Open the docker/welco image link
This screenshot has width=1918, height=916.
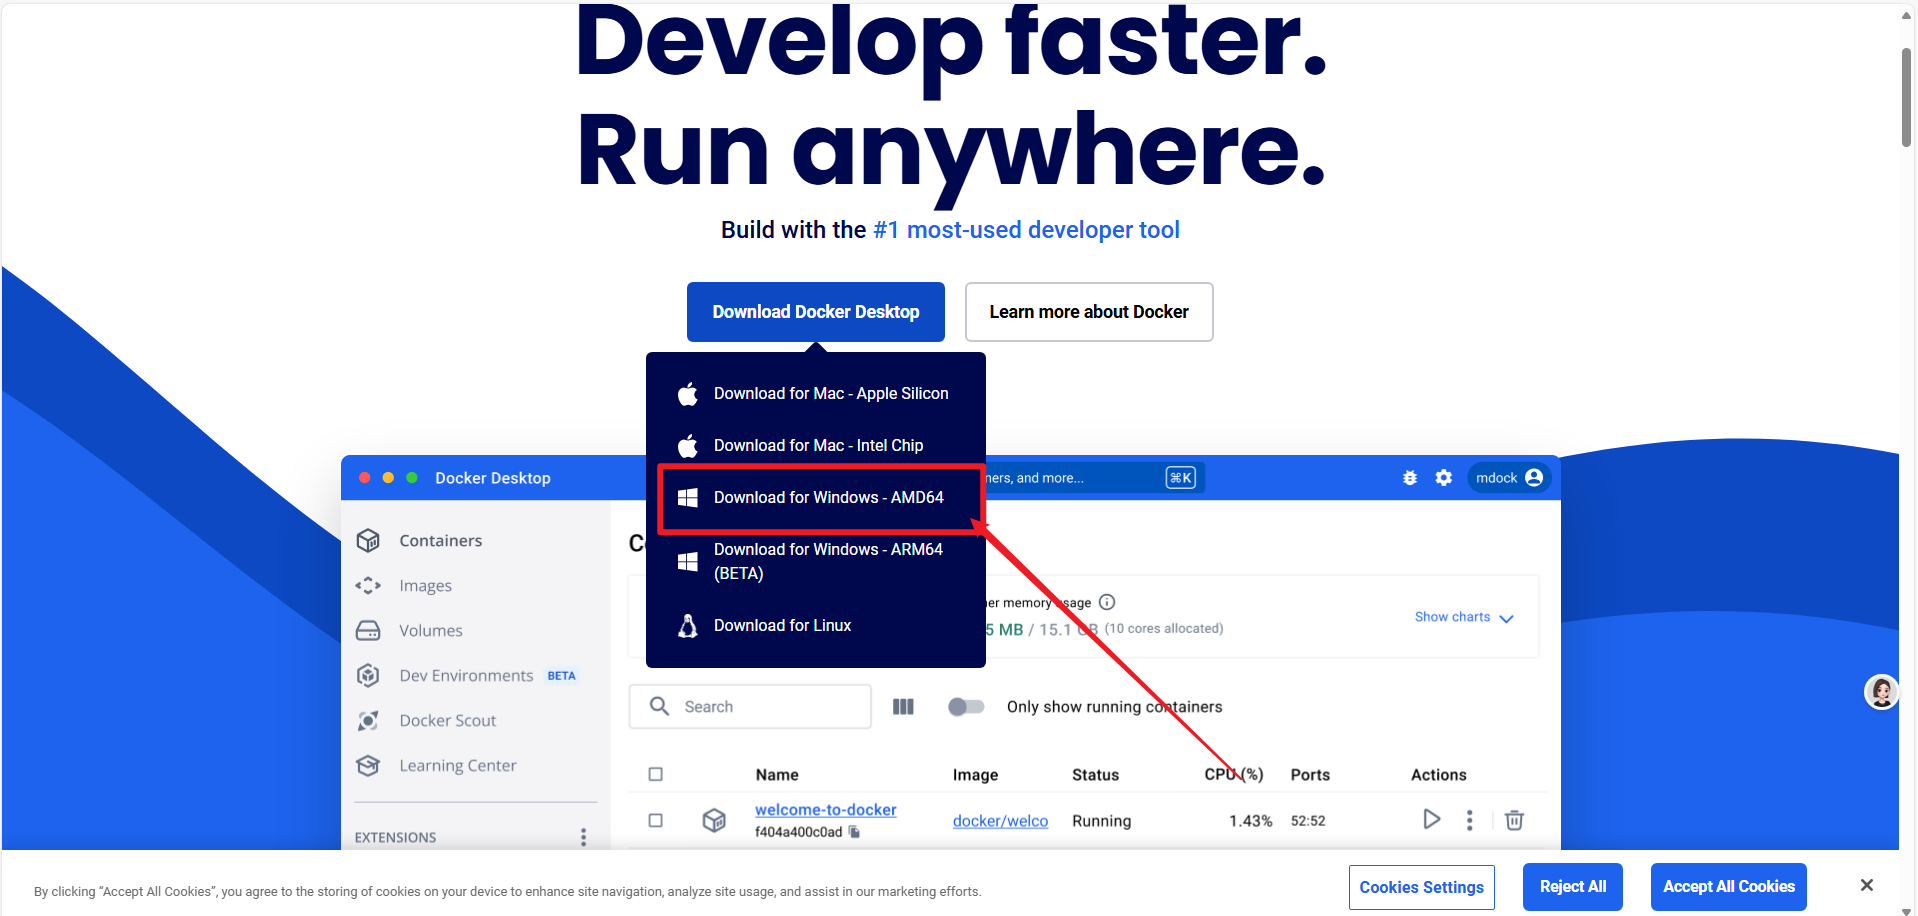coord(1000,821)
